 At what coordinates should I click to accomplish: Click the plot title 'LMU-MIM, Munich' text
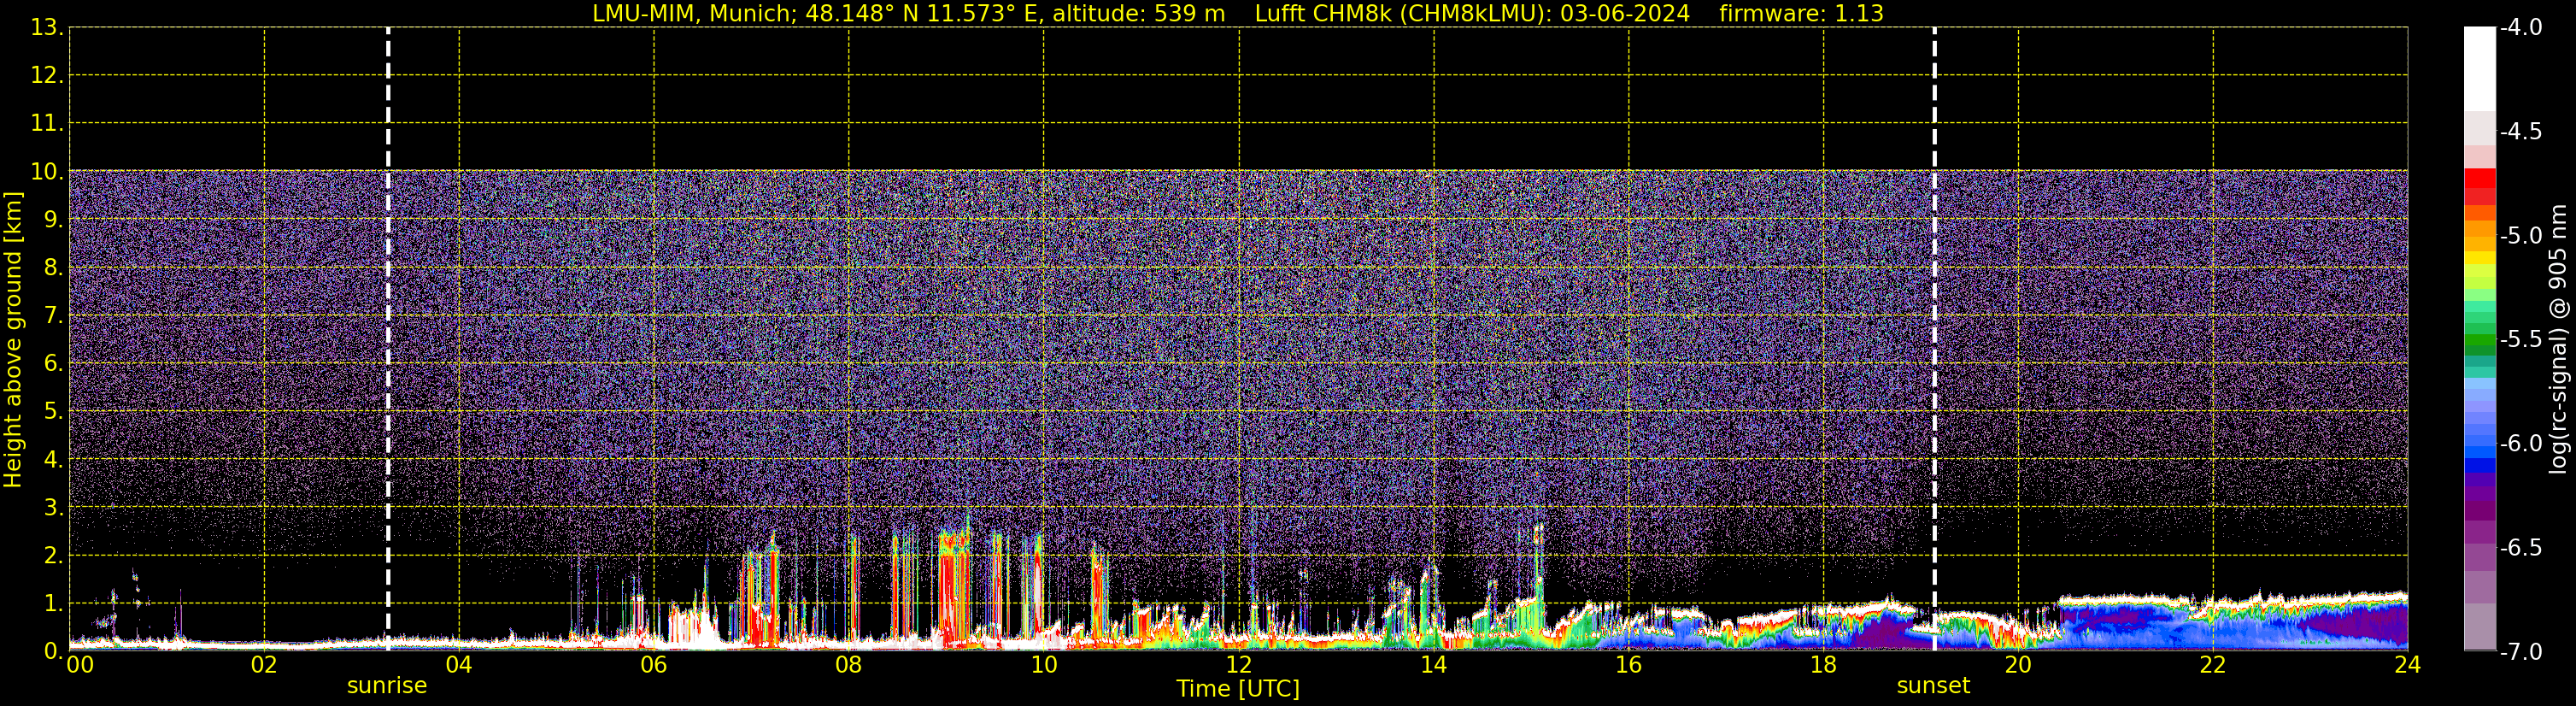695,14
